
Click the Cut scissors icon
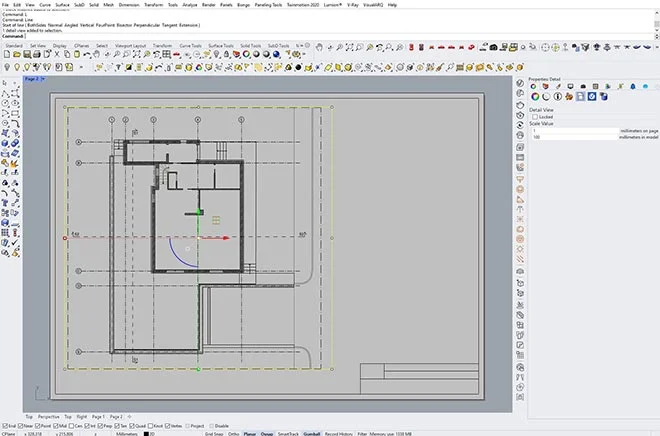(x=57, y=54)
